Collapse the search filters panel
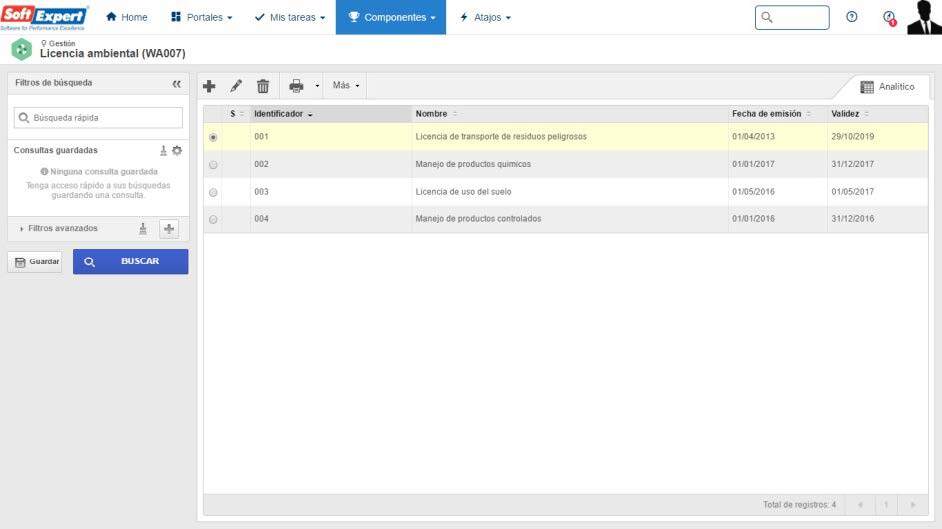 pos(177,84)
